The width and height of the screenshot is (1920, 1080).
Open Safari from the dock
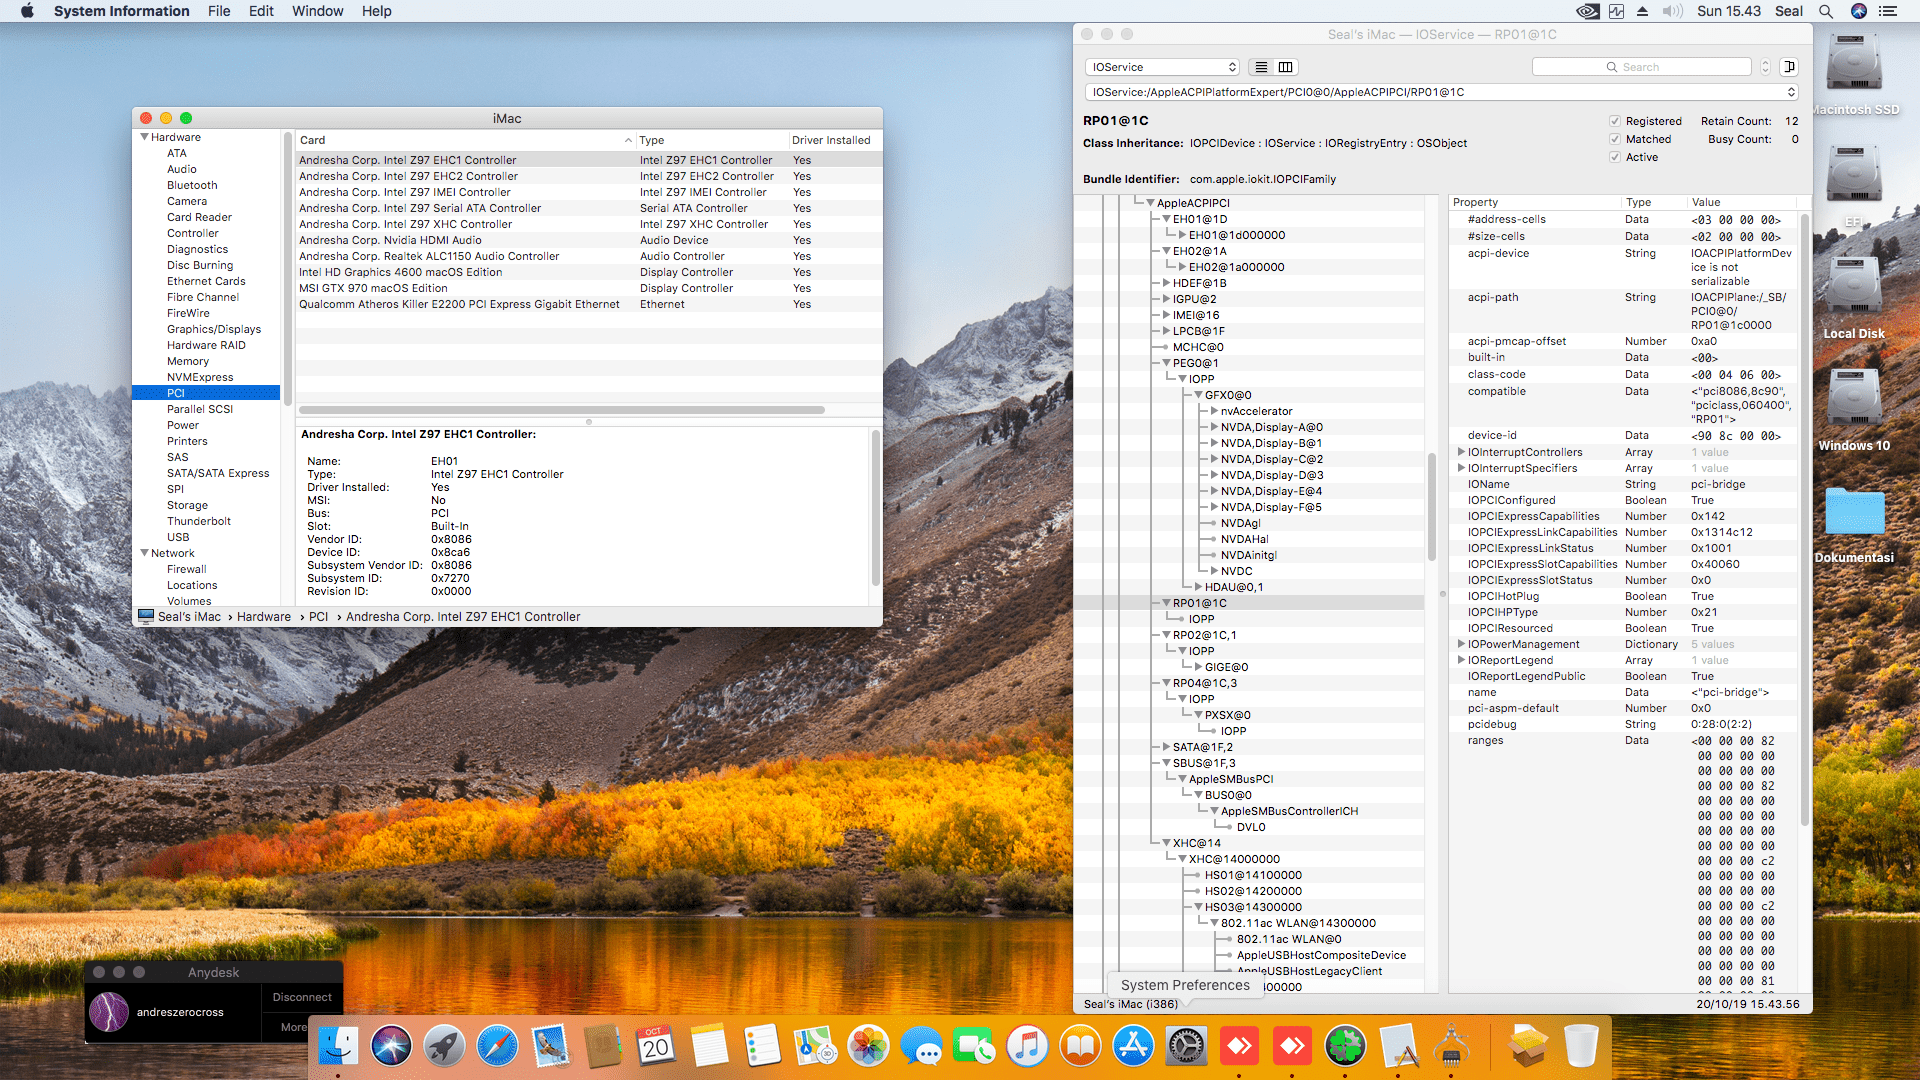tap(497, 1047)
